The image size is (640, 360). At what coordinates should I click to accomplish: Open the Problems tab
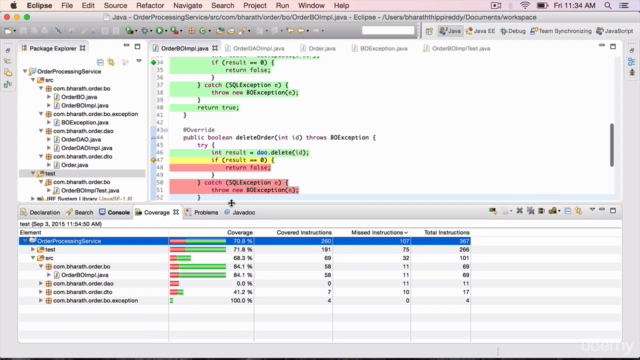tap(201, 213)
